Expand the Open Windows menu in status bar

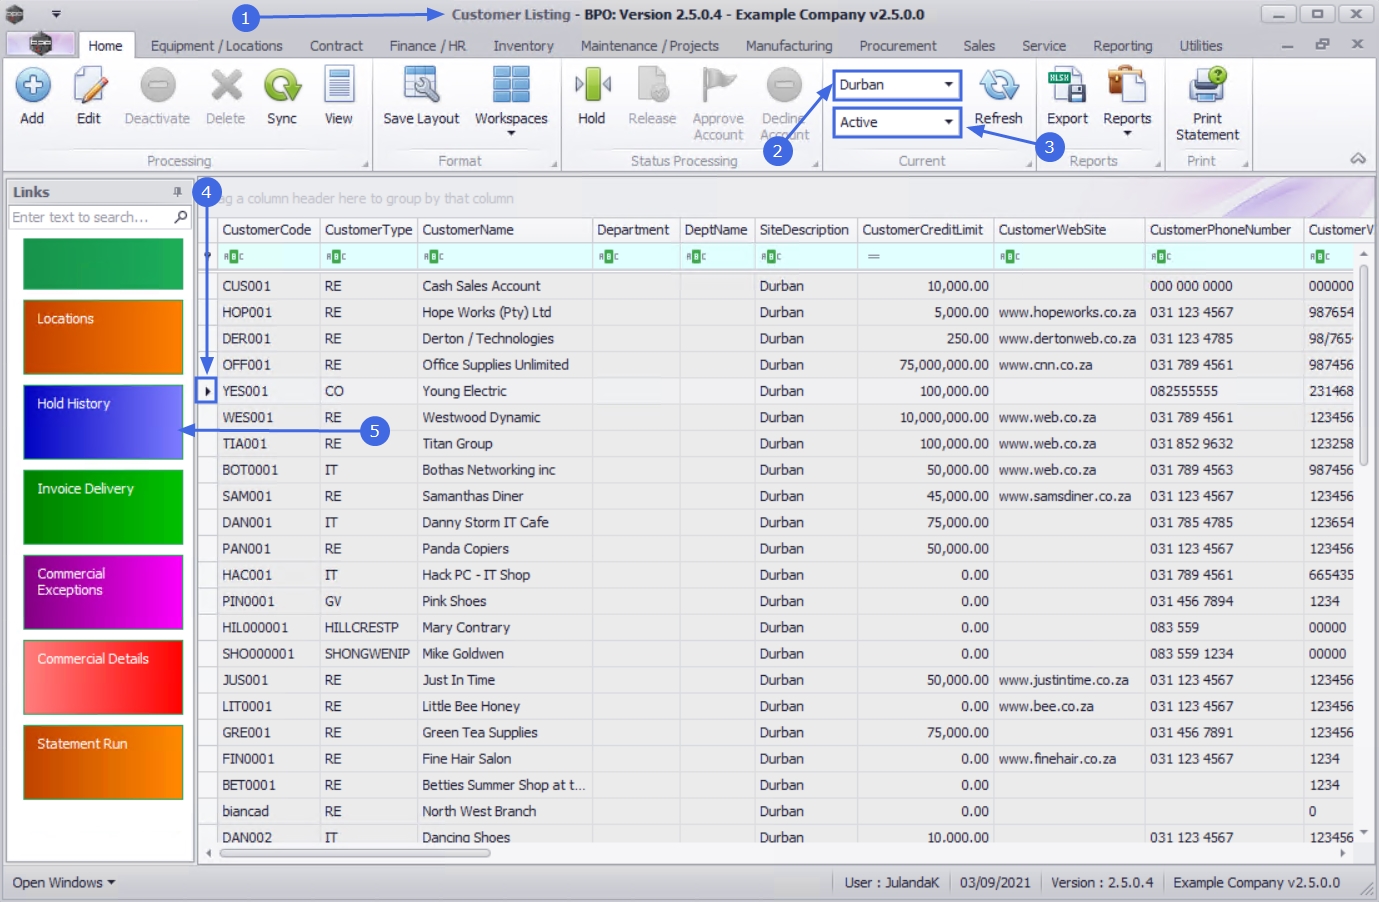pyautogui.click(x=64, y=883)
